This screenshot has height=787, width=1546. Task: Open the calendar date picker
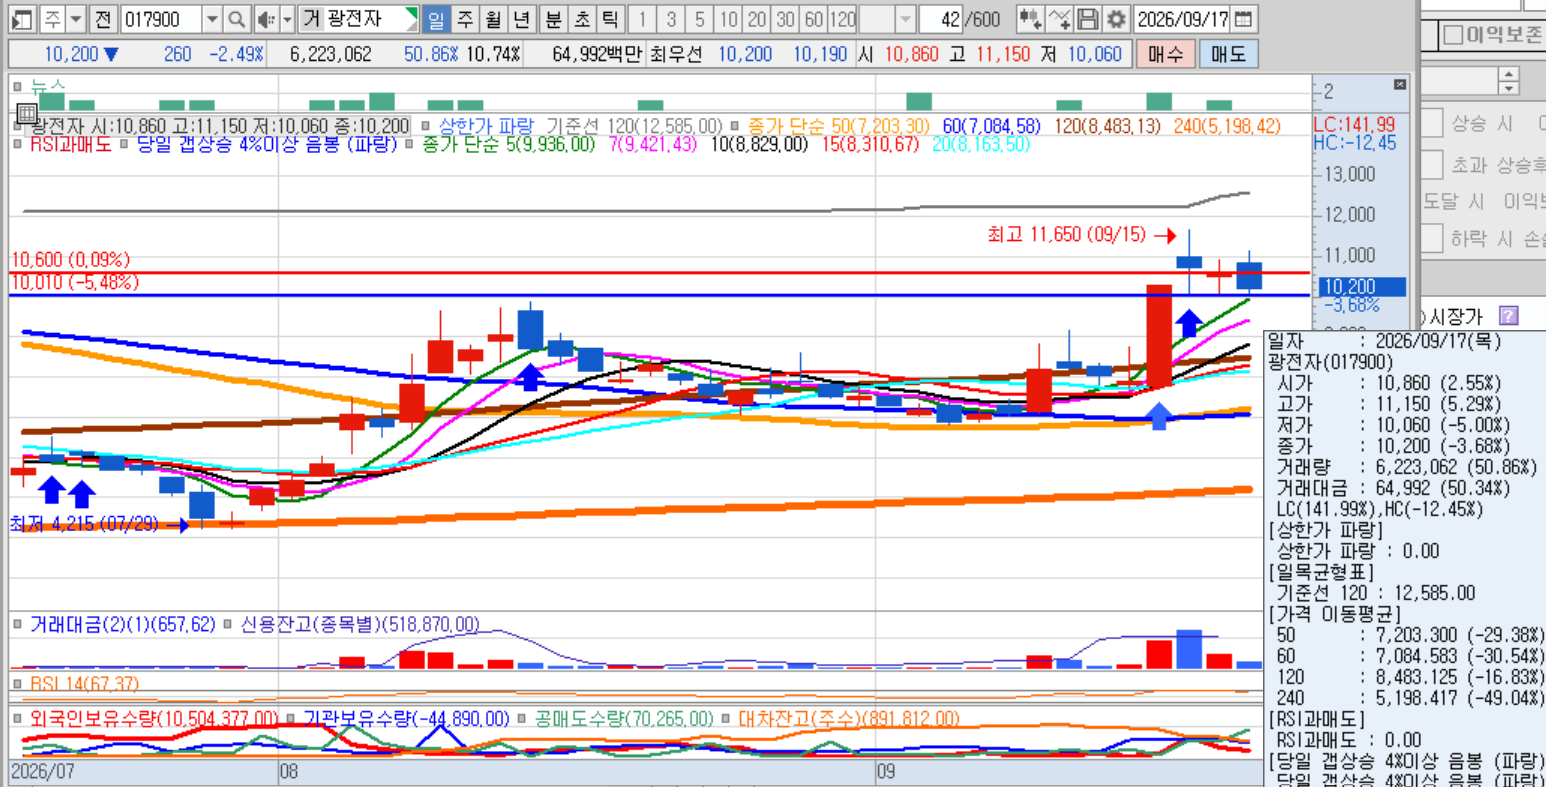click(1243, 19)
